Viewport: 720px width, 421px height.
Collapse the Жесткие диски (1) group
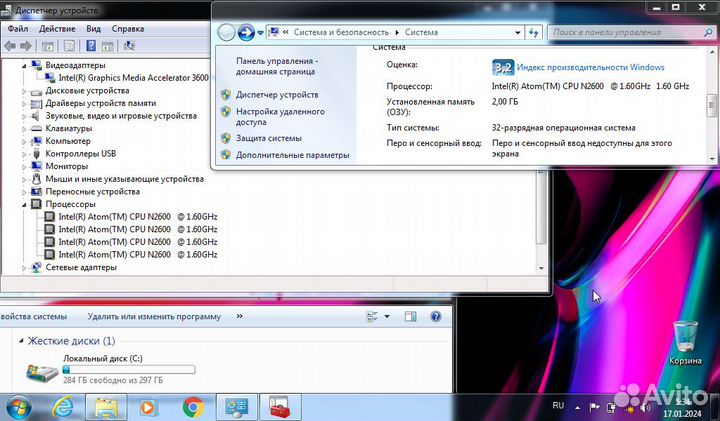click(x=21, y=341)
